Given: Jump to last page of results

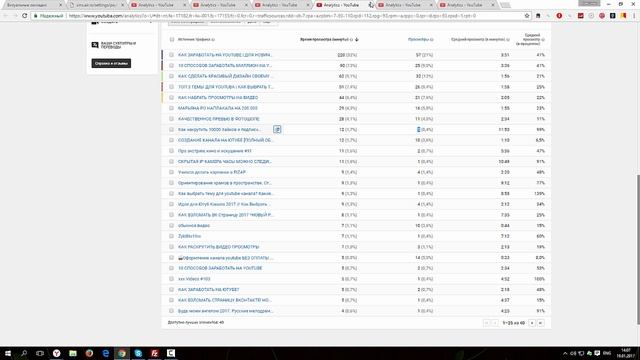Looking at the screenshot, I should coord(540,323).
